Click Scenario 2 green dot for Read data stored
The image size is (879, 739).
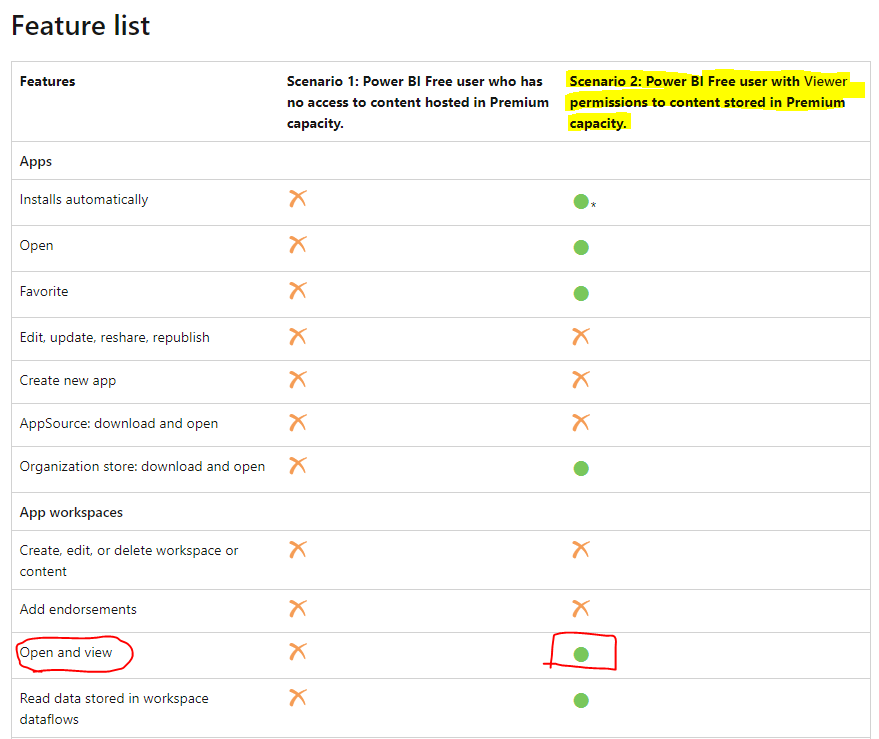tap(581, 700)
